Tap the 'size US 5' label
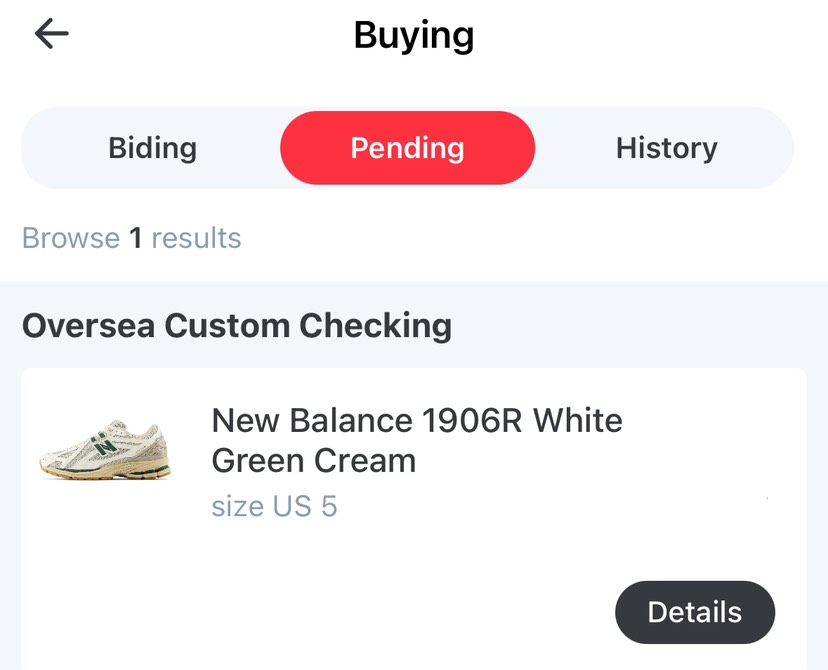Image resolution: width=828 pixels, height=670 pixels. (274, 506)
